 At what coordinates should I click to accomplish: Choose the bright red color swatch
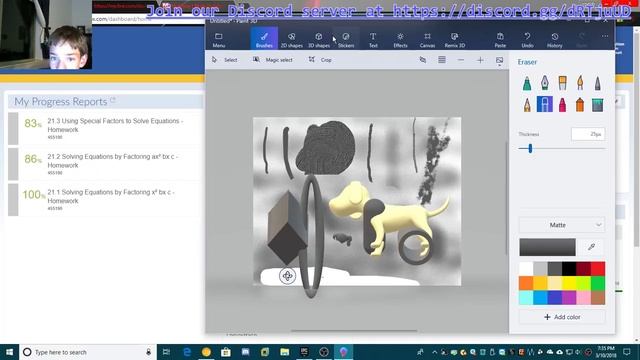pos(598,269)
